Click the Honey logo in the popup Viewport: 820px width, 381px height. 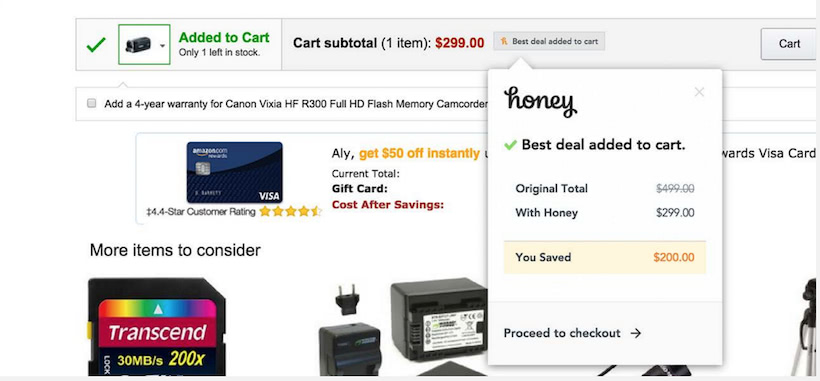(x=540, y=102)
